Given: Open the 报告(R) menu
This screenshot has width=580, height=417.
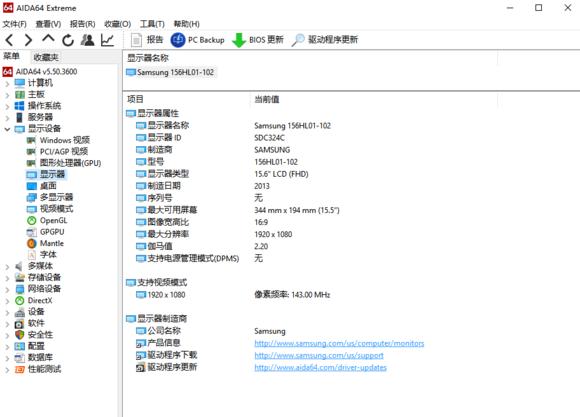Looking at the screenshot, I should [x=82, y=24].
